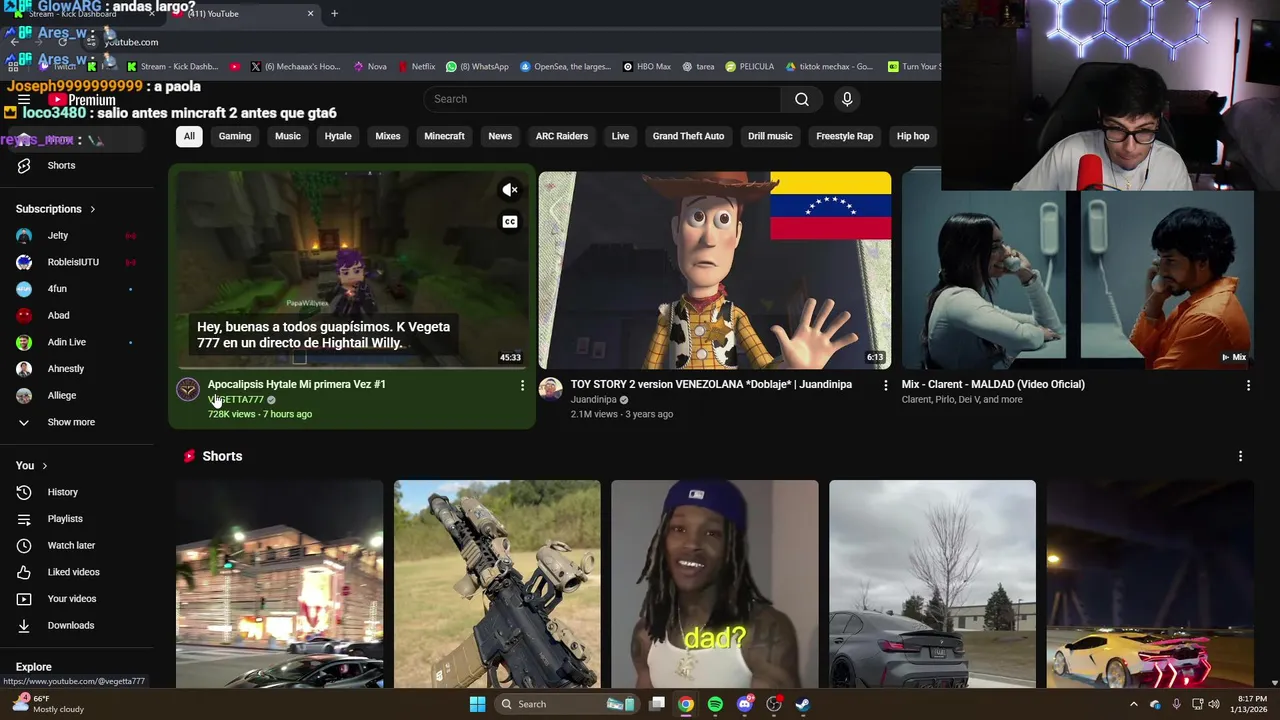Open Adin Live subscription channel
The width and height of the screenshot is (1280, 720).
(x=67, y=342)
